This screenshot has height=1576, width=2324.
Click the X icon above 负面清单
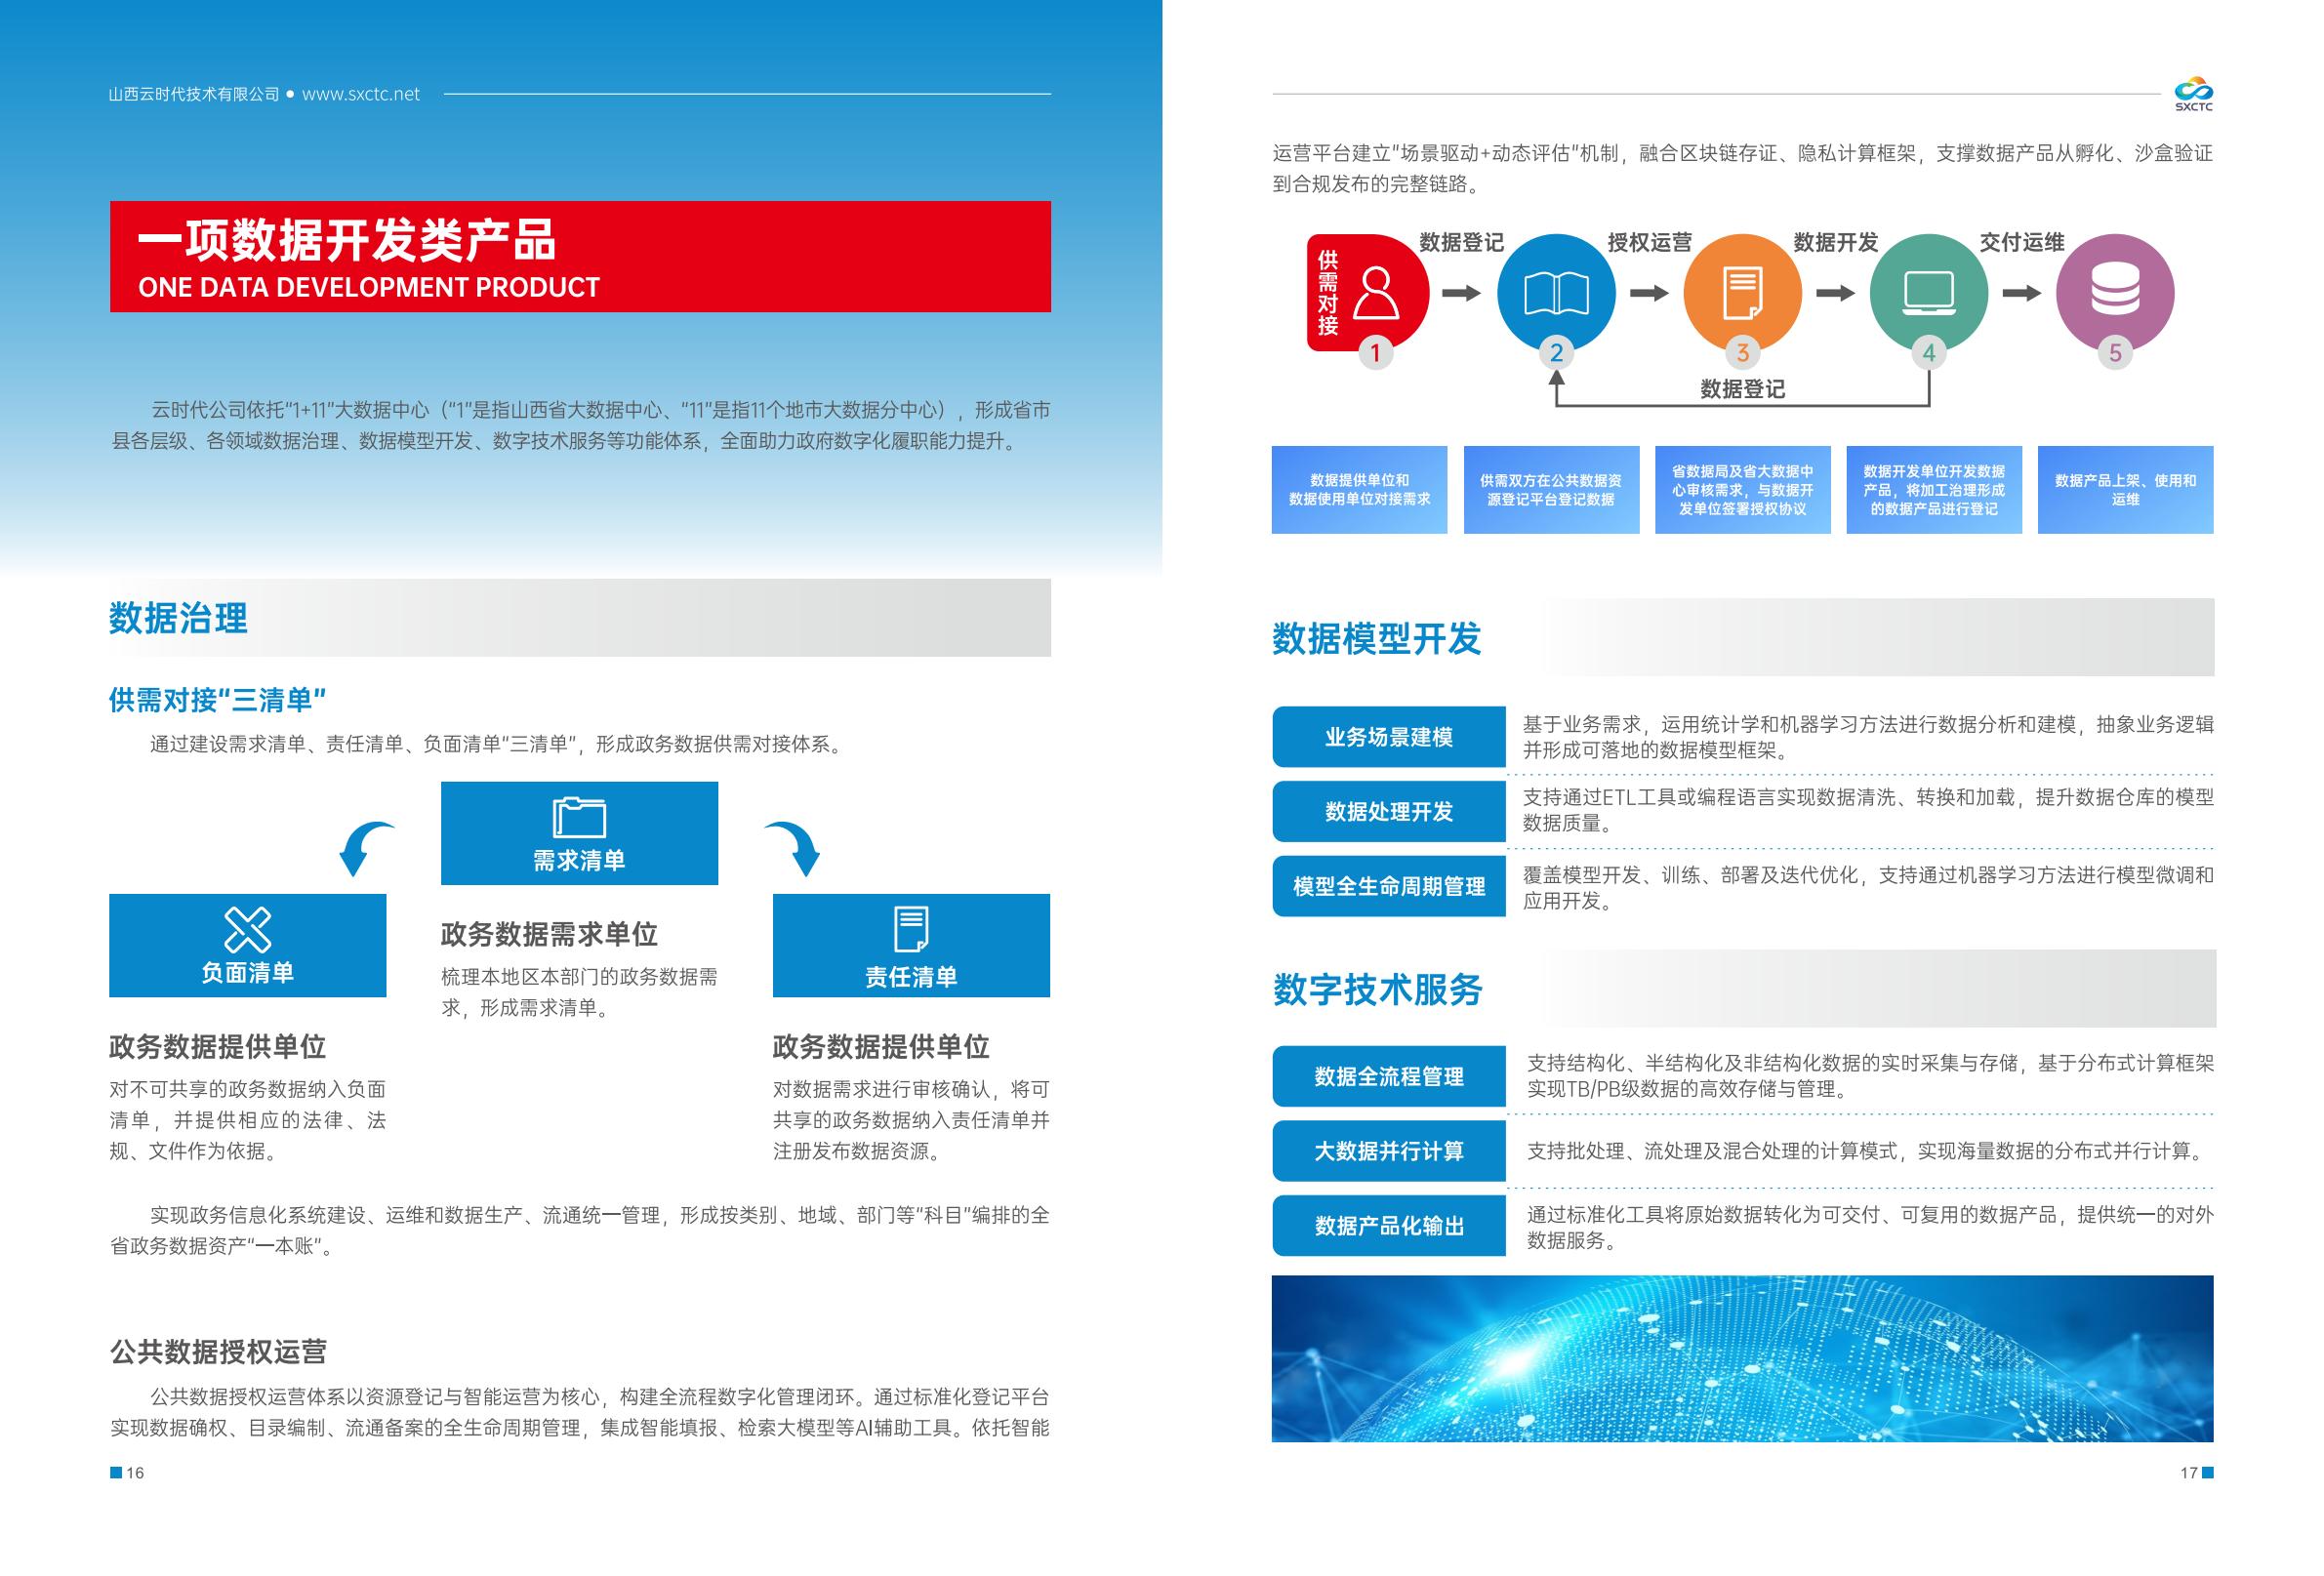pos(247,930)
